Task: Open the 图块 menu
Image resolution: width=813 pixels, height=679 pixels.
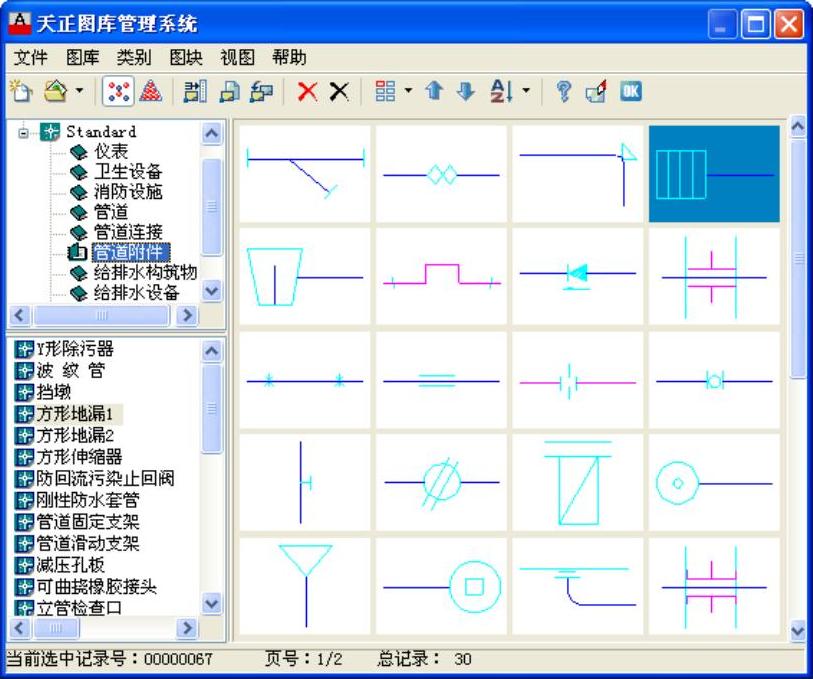Action: [x=186, y=57]
